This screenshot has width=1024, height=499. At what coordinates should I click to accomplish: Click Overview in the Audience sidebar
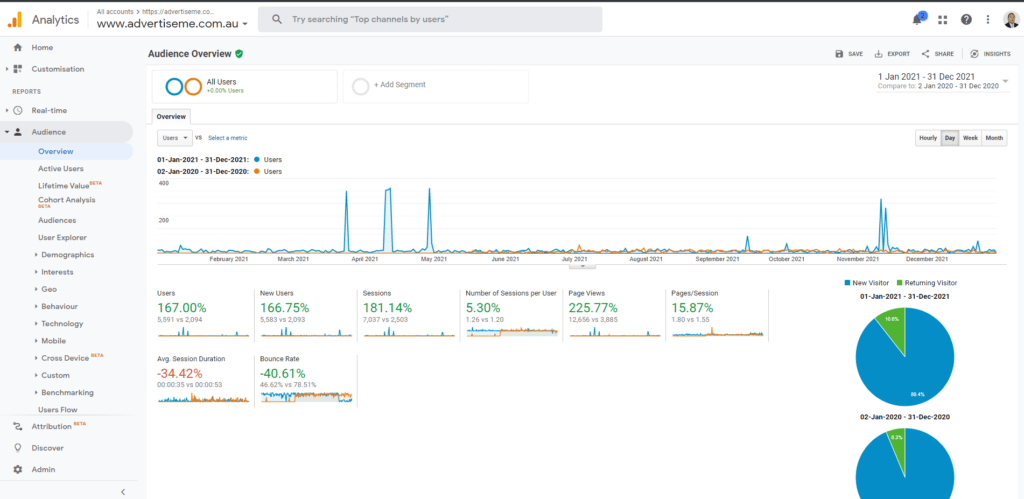(x=56, y=152)
